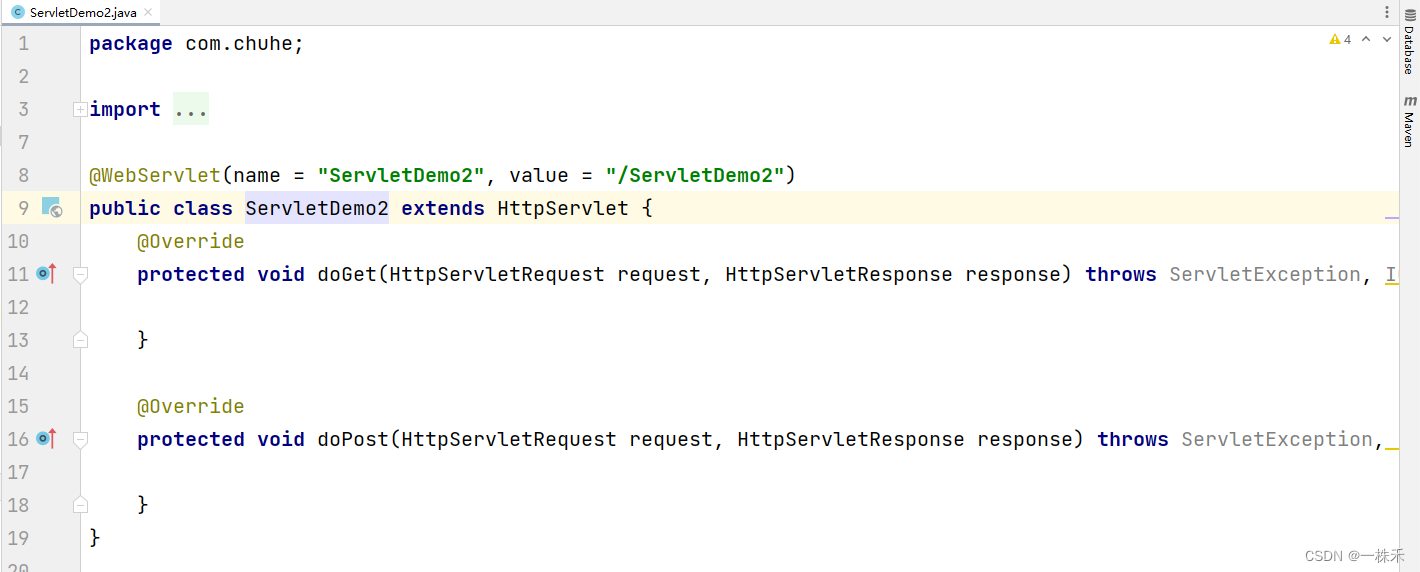
Task: Click the override gutter icon beside doGet line 11
Action: click(46, 273)
